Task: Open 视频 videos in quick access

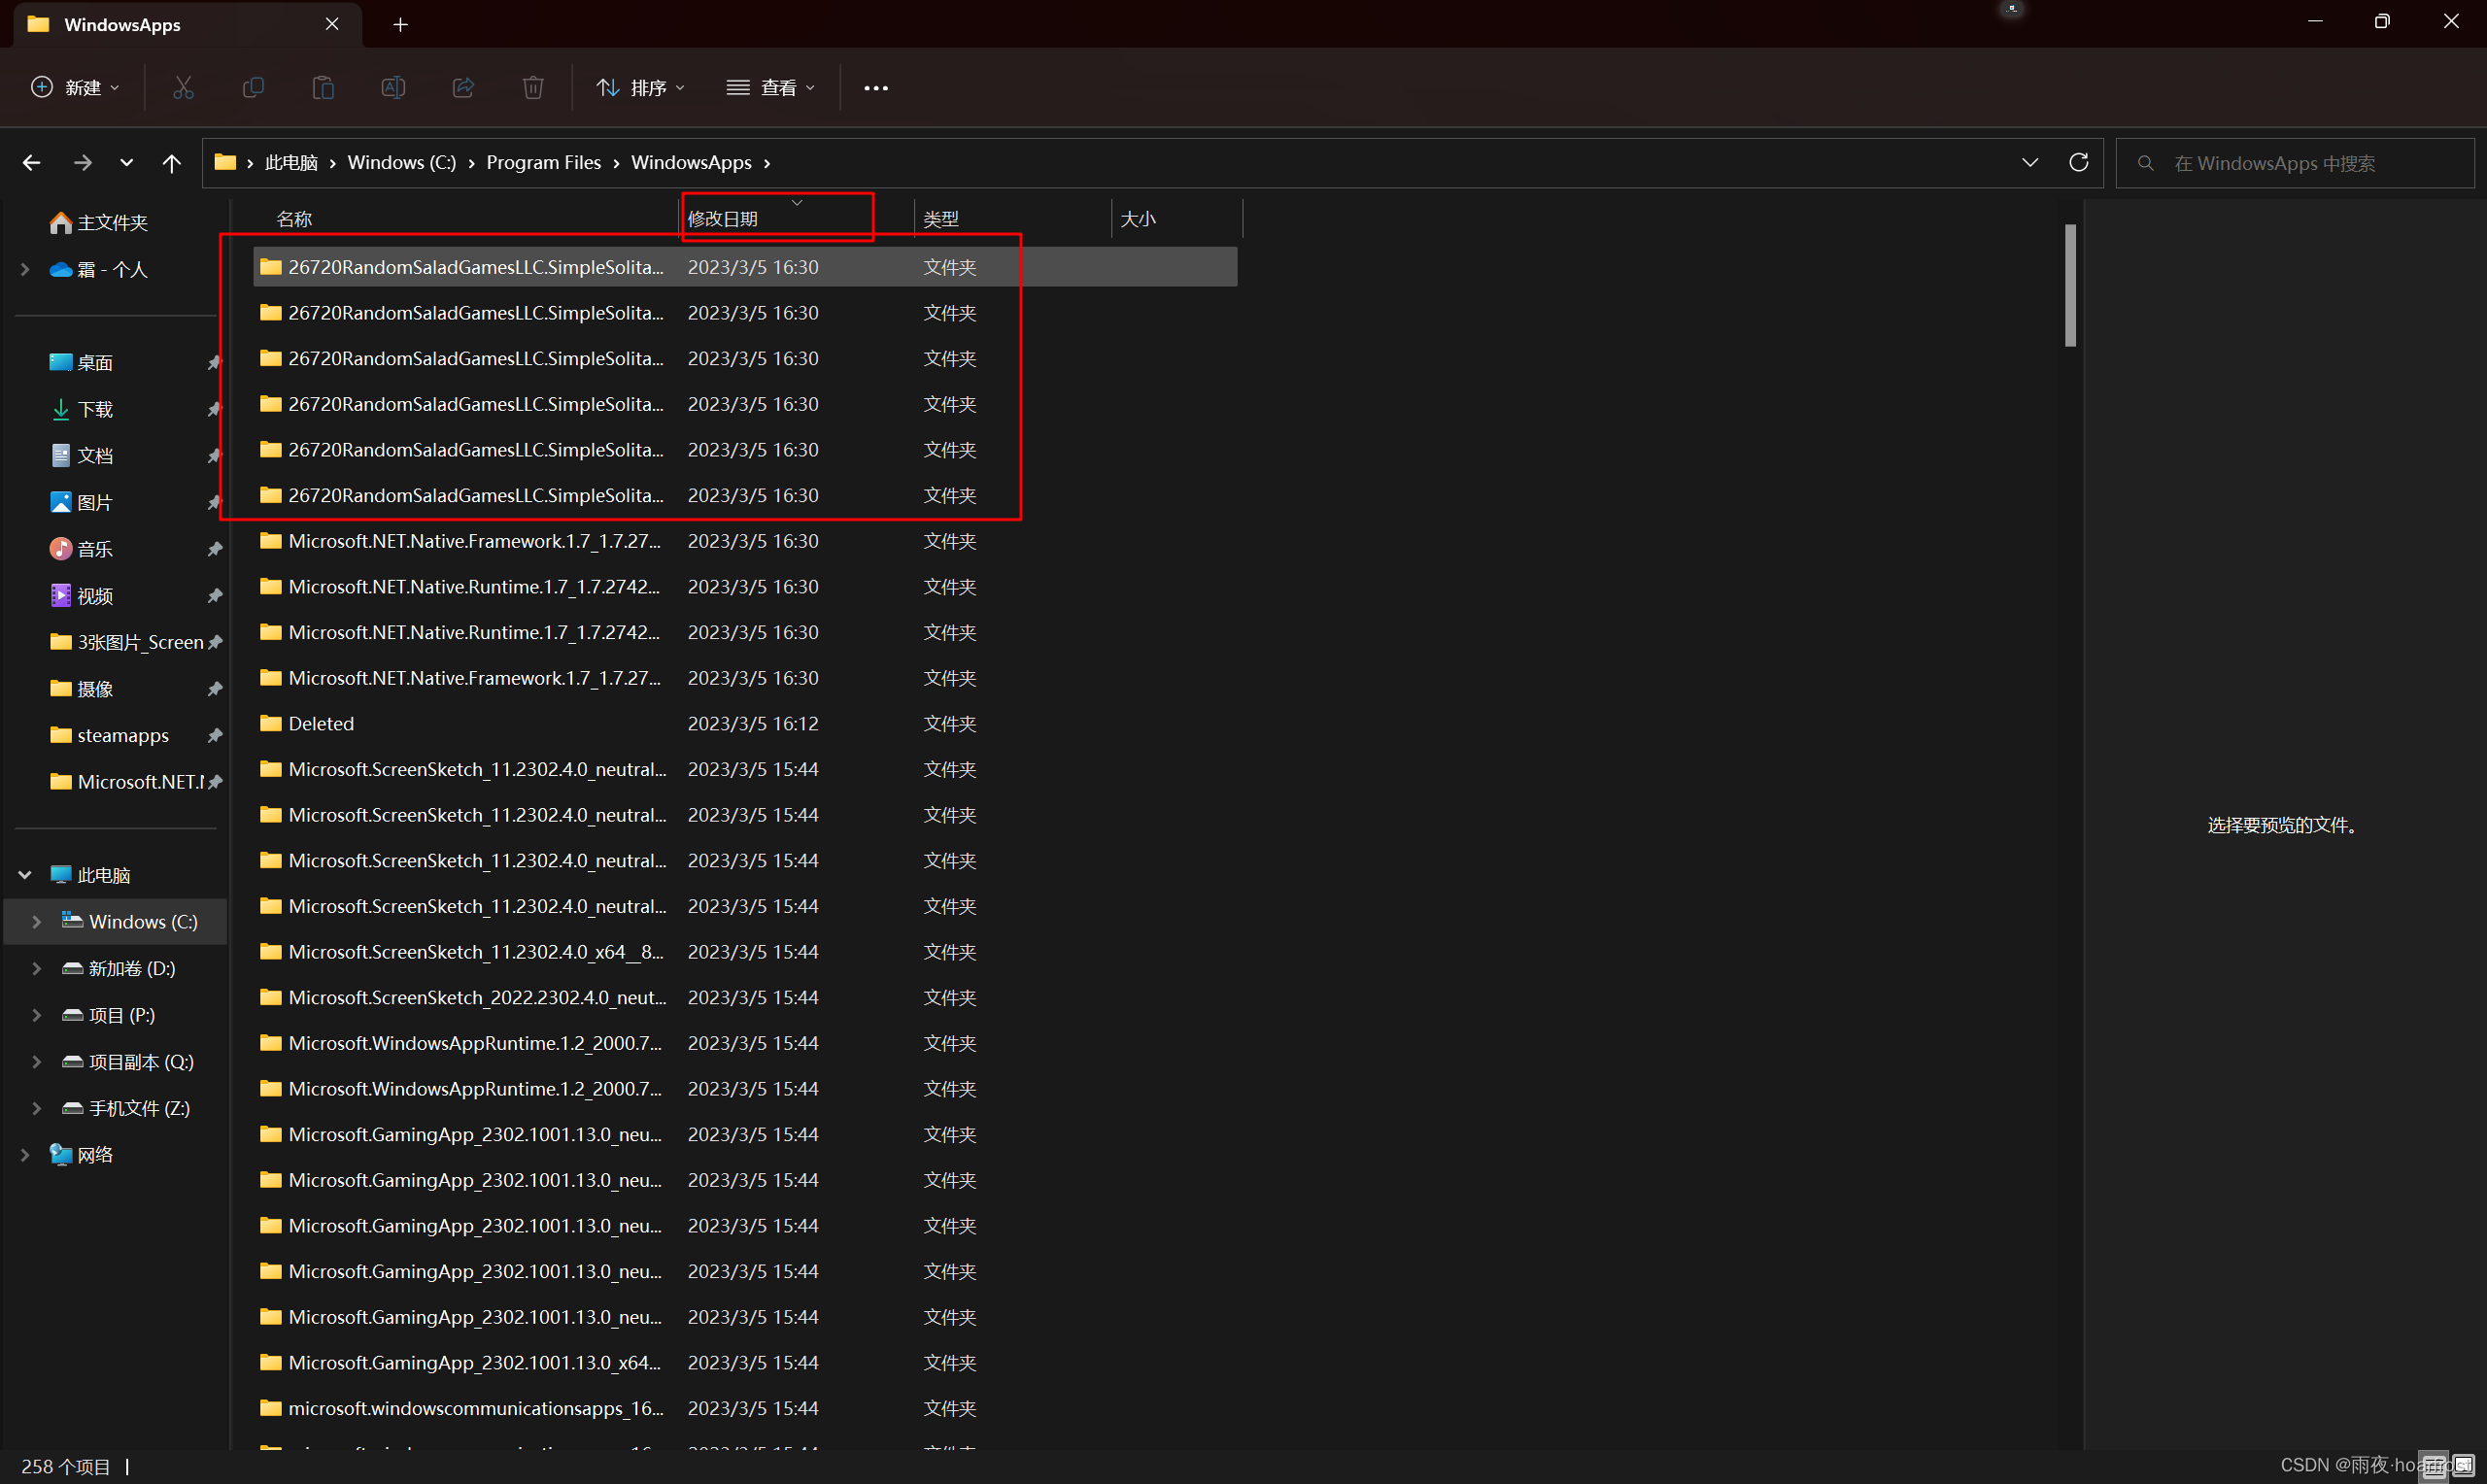Action: (82, 596)
